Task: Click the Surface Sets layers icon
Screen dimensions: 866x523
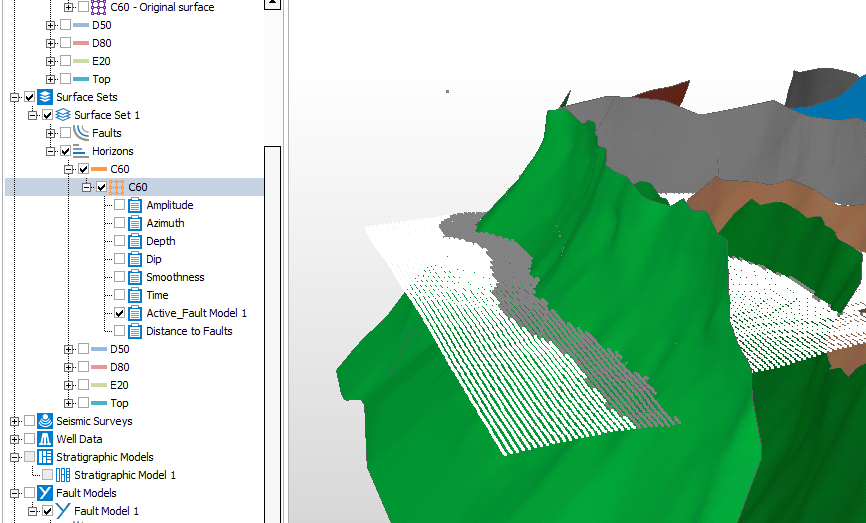Action: coord(45,97)
